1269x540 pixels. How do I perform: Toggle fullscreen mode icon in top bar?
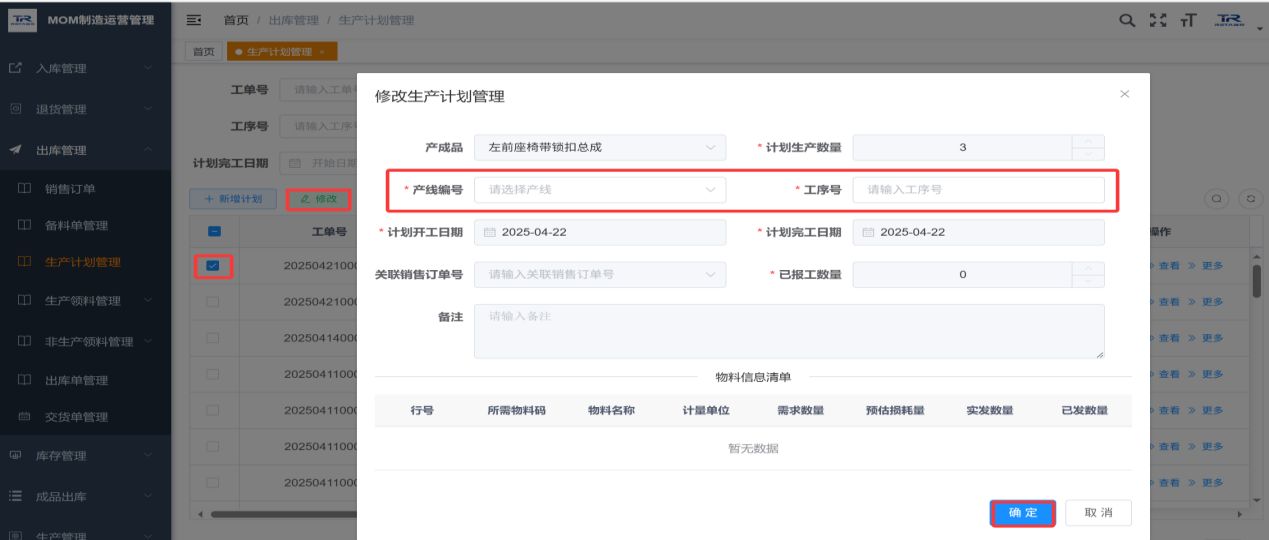pyautogui.click(x=1158, y=20)
